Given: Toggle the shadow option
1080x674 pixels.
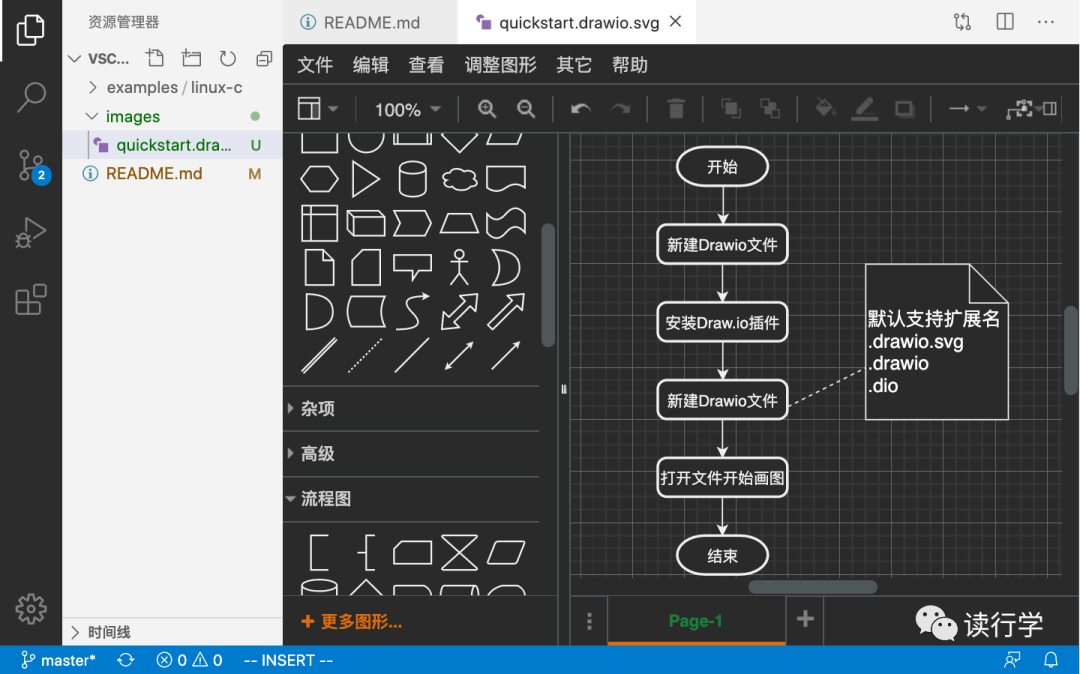Looking at the screenshot, I should [x=904, y=109].
